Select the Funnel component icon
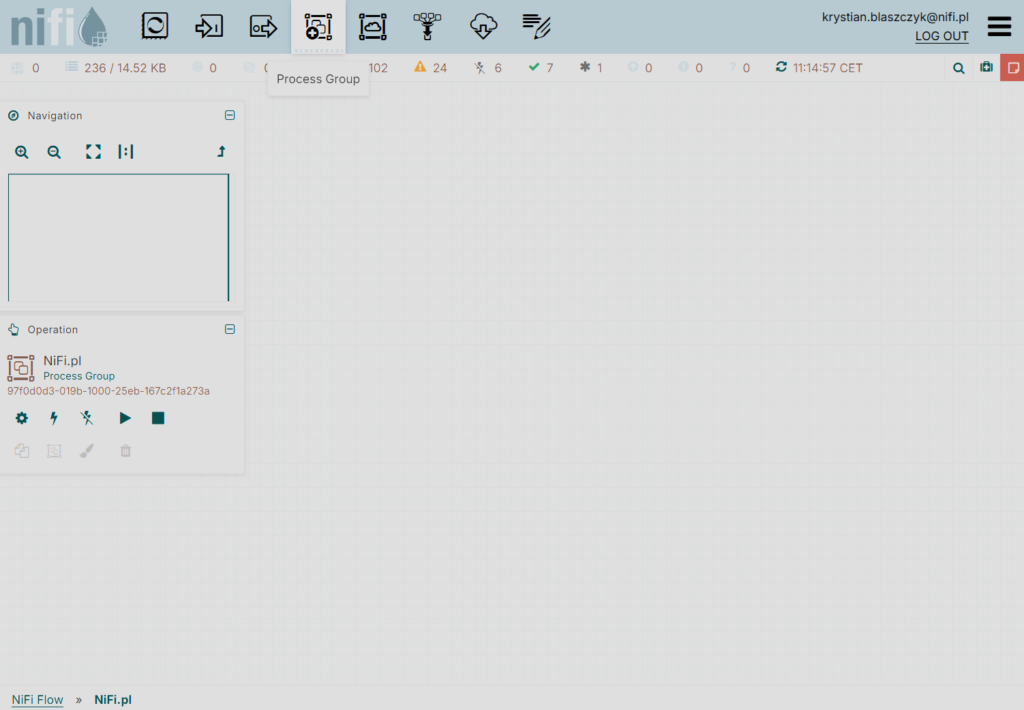 (427, 27)
